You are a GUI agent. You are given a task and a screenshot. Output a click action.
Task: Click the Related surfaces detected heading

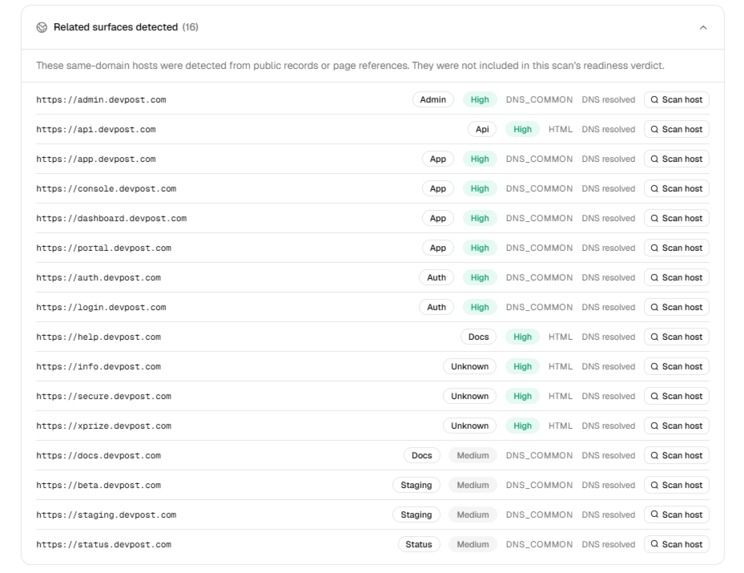[115, 28]
